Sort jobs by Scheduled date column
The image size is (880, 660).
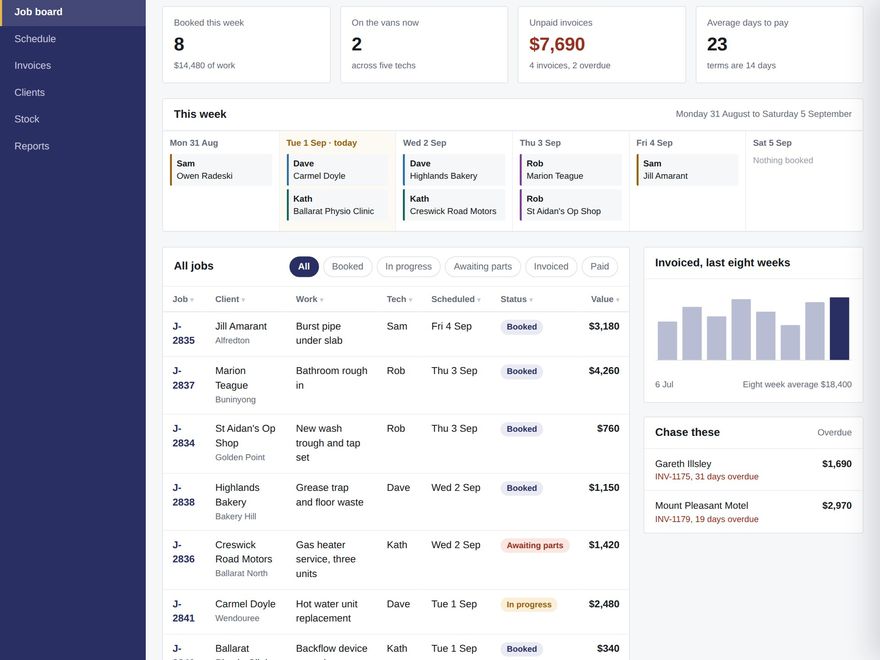click(456, 299)
